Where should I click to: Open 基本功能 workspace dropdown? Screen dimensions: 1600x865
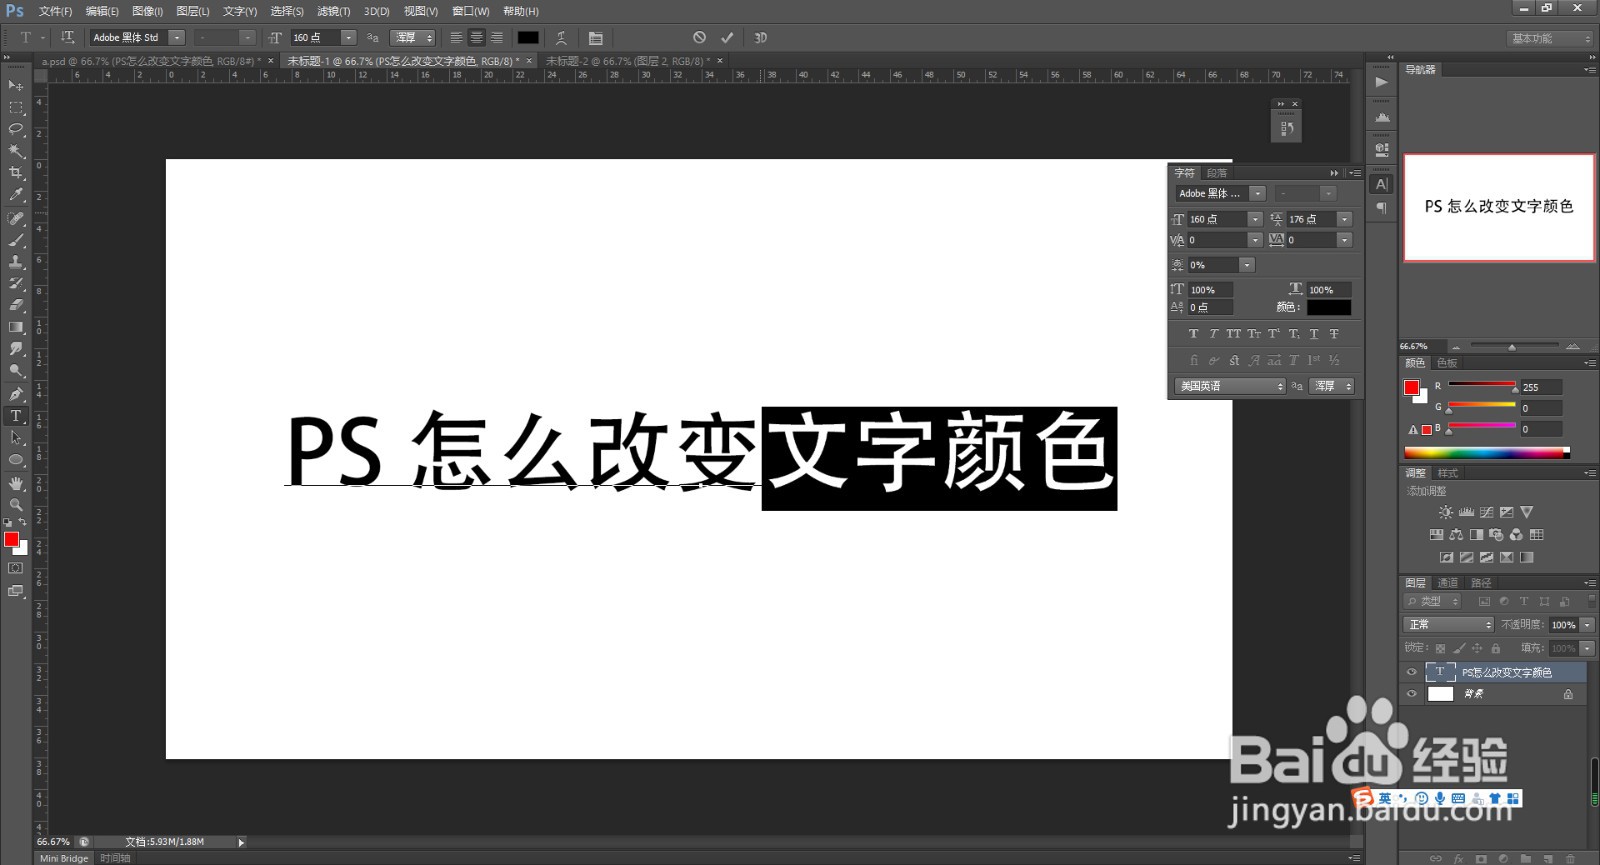(x=1549, y=38)
